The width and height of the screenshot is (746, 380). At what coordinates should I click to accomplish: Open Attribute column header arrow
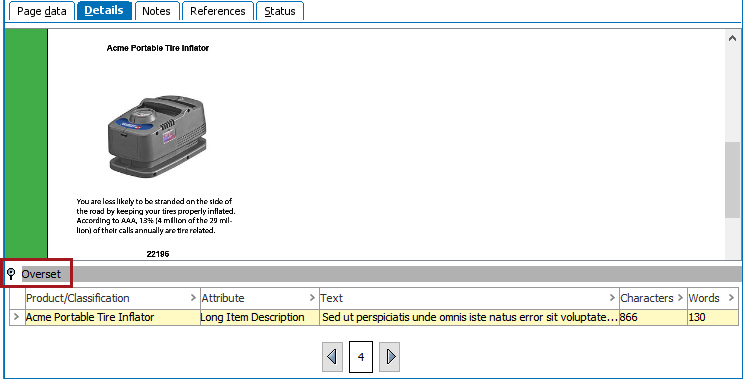[312, 298]
